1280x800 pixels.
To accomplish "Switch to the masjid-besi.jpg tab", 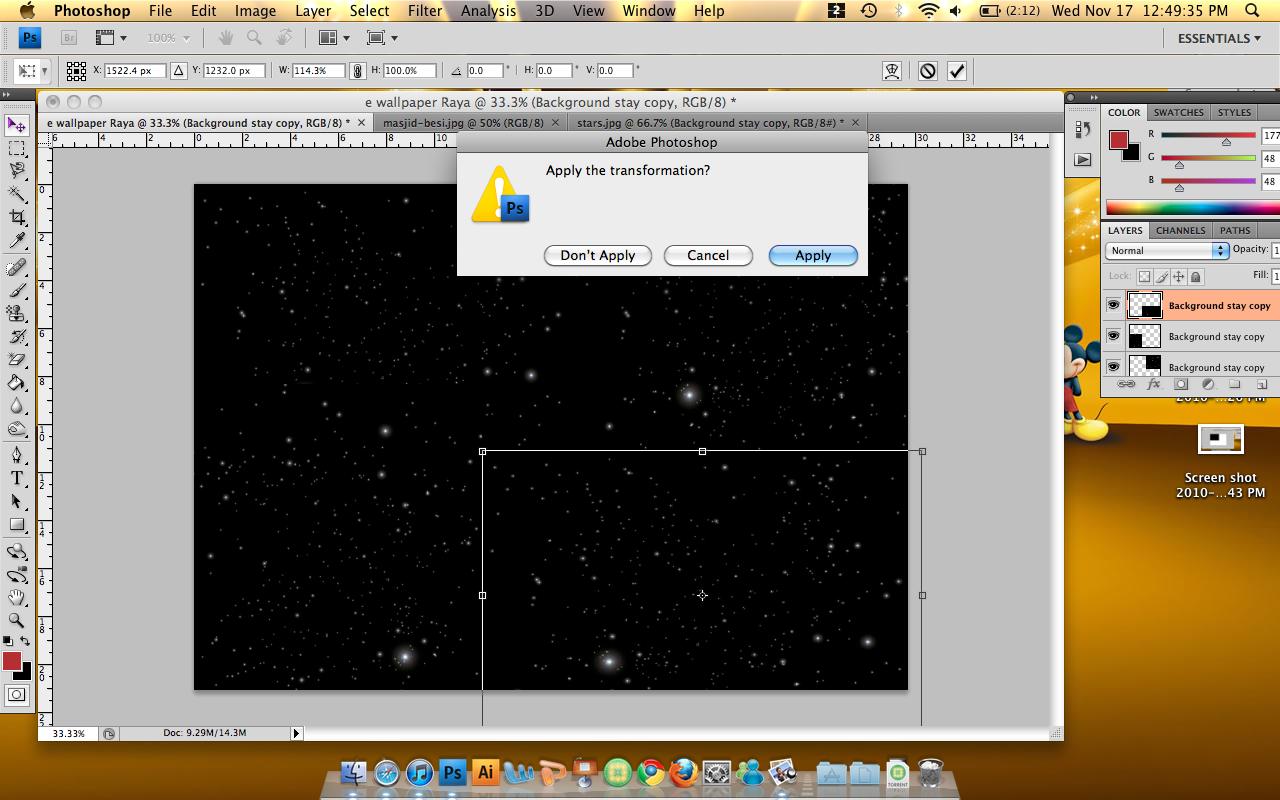I will pyautogui.click(x=464, y=122).
